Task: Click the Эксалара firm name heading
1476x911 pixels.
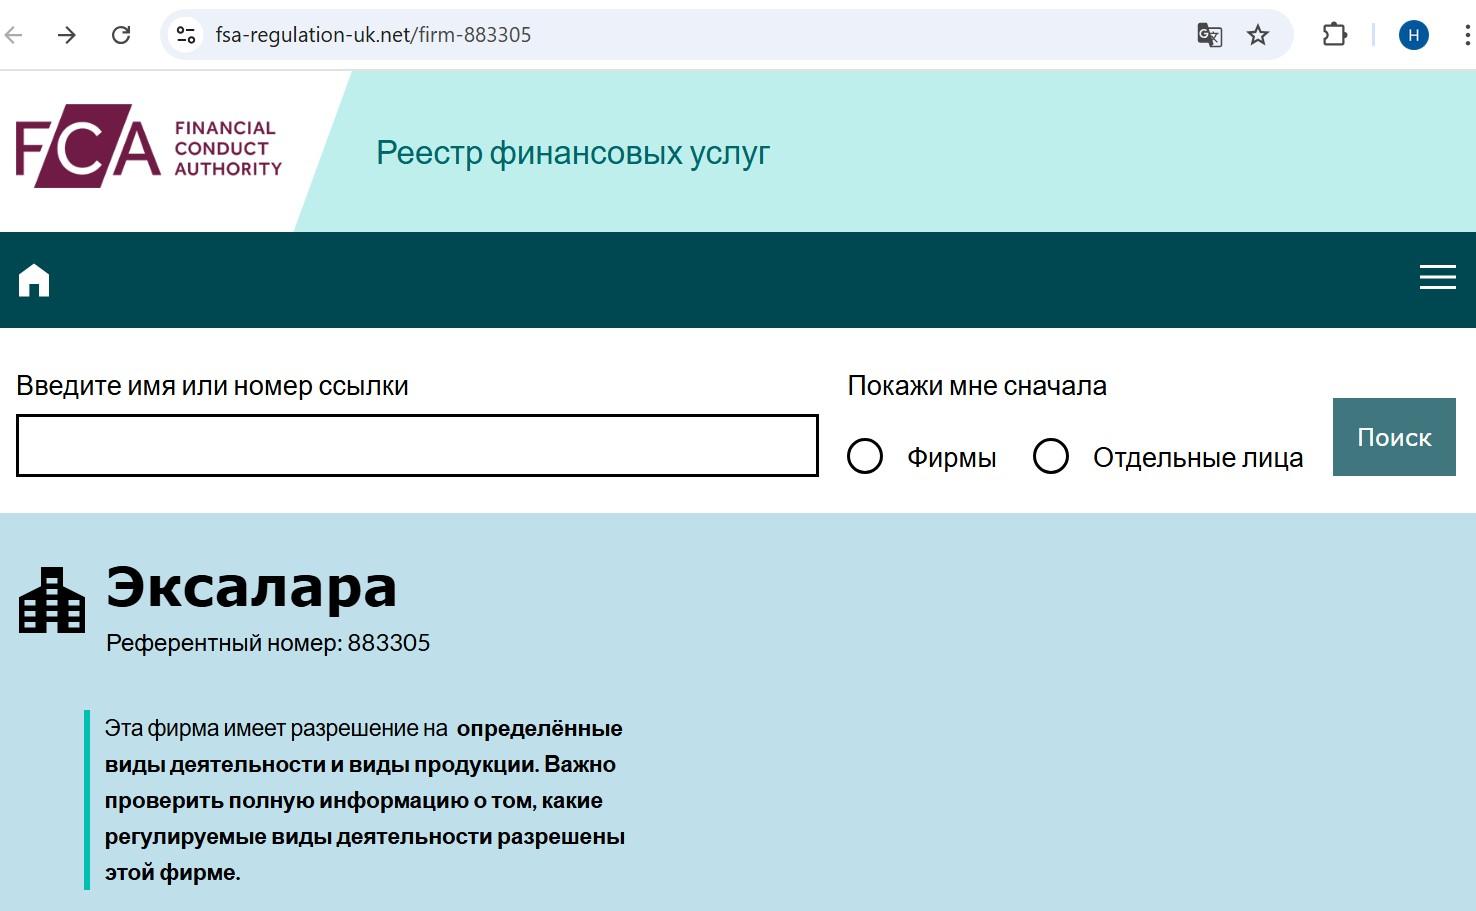Action: [x=251, y=587]
